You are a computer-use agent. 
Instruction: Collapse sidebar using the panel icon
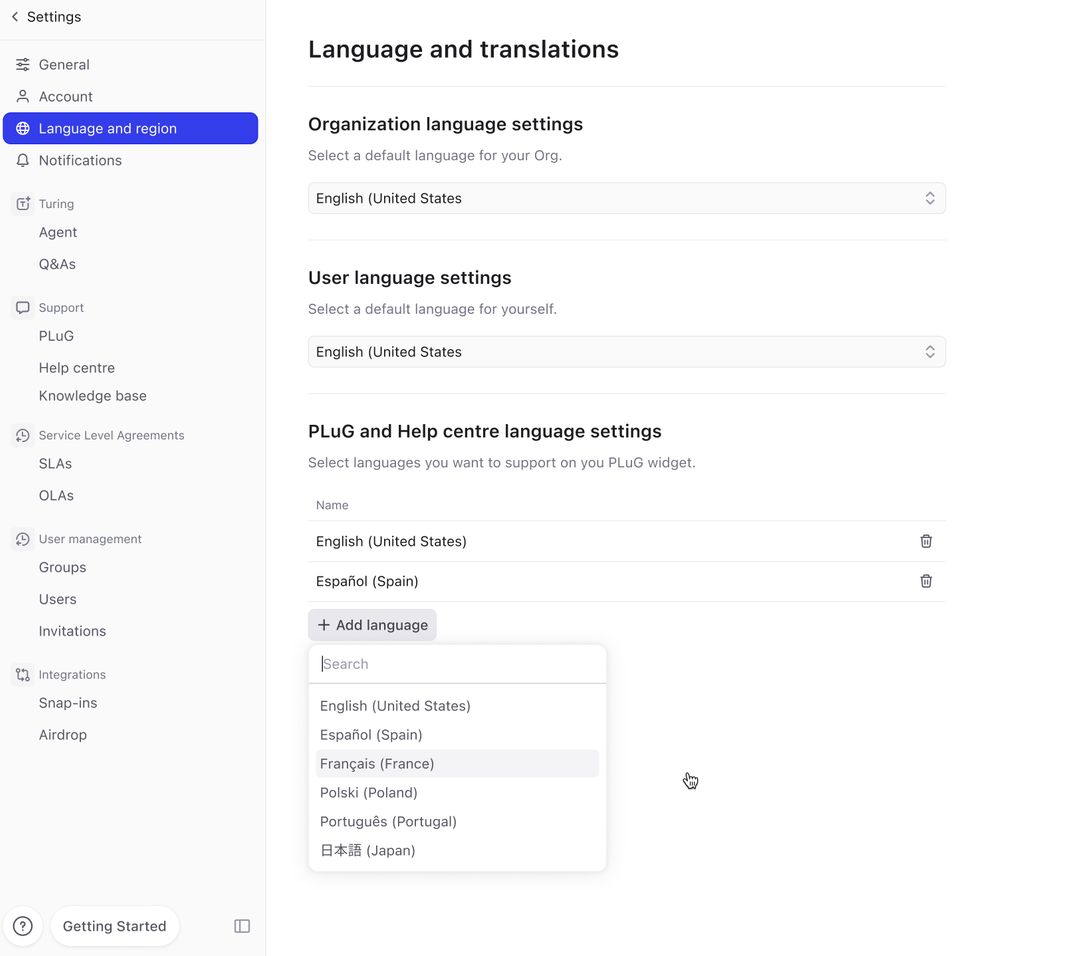pos(242,925)
